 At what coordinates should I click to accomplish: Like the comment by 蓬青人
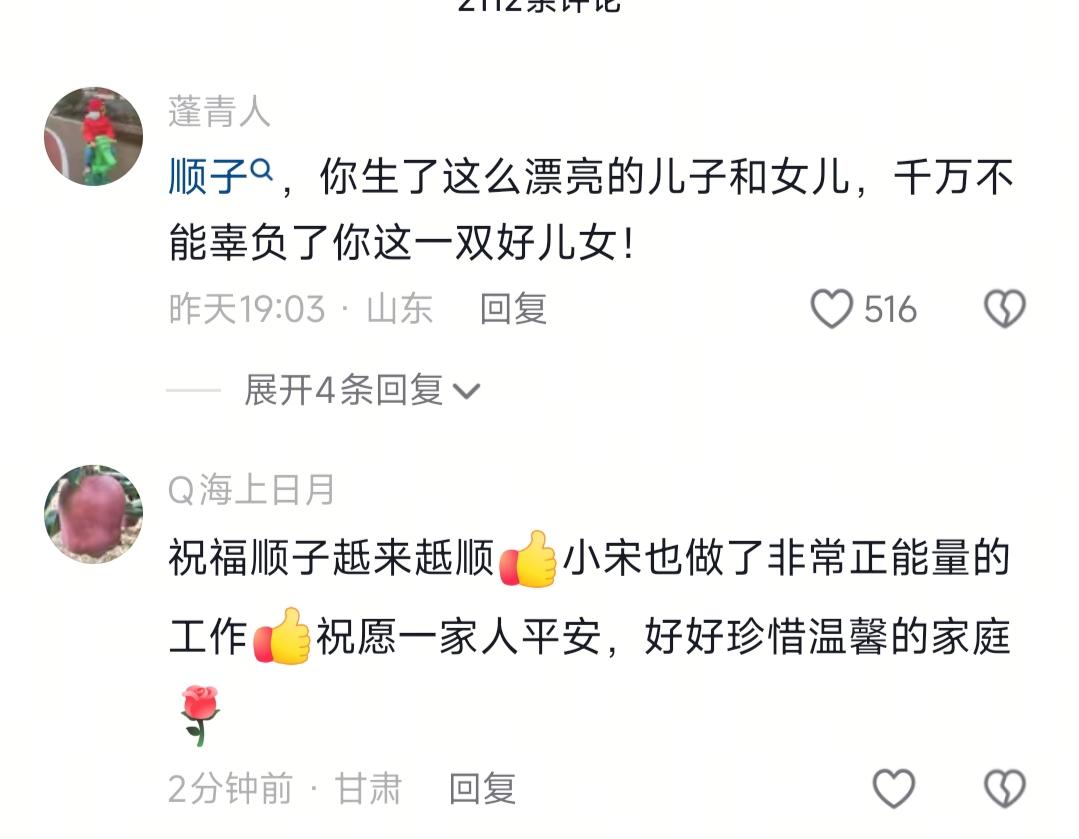point(831,308)
